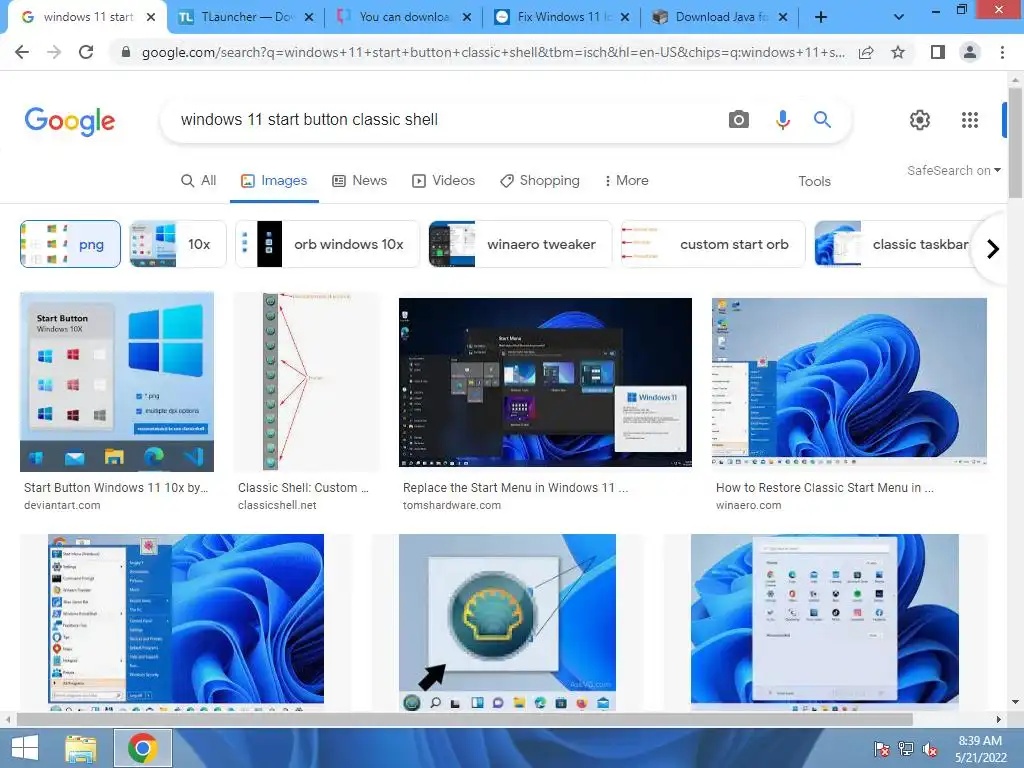The image size is (1024, 768).
Task: Toggle the png filter chip
Action: pos(71,244)
